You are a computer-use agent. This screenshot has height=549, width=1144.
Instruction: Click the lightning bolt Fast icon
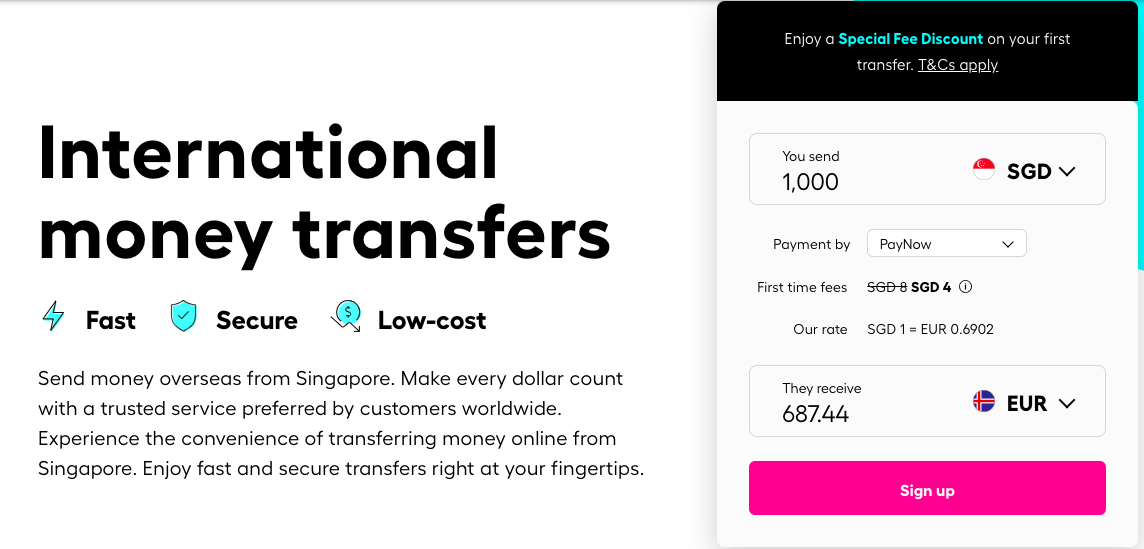pyautogui.click(x=53, y=318)
